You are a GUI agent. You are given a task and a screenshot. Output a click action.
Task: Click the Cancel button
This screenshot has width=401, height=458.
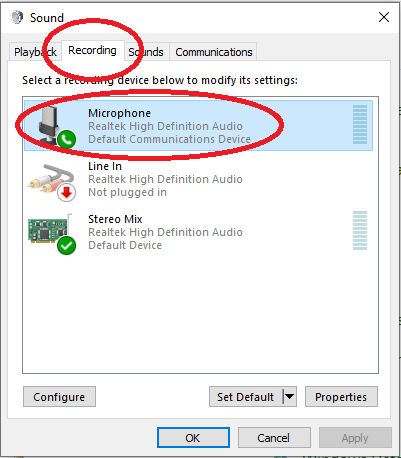(x=274, y=438)
